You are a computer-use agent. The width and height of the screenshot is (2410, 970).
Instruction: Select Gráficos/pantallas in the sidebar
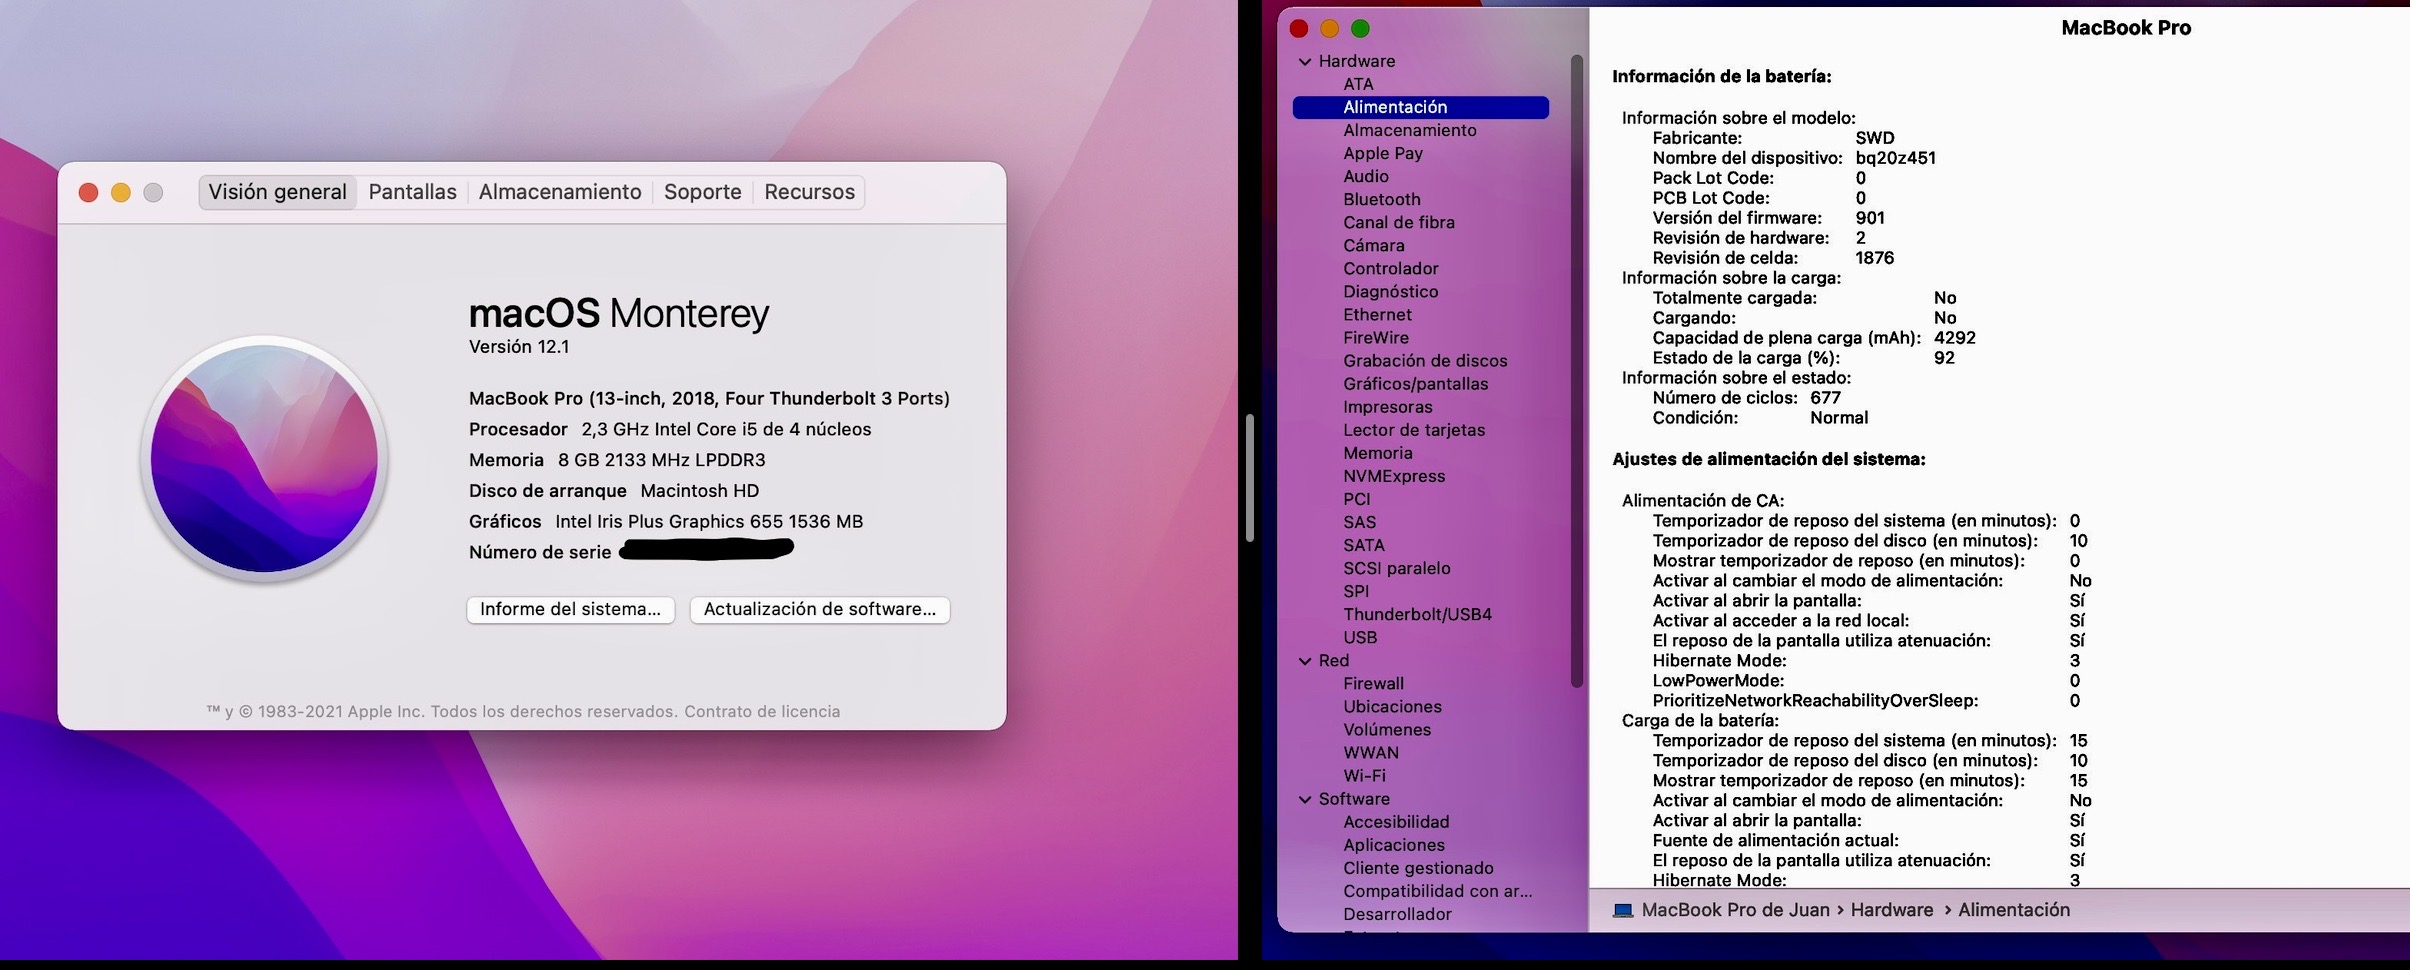tap(1415, 383)
